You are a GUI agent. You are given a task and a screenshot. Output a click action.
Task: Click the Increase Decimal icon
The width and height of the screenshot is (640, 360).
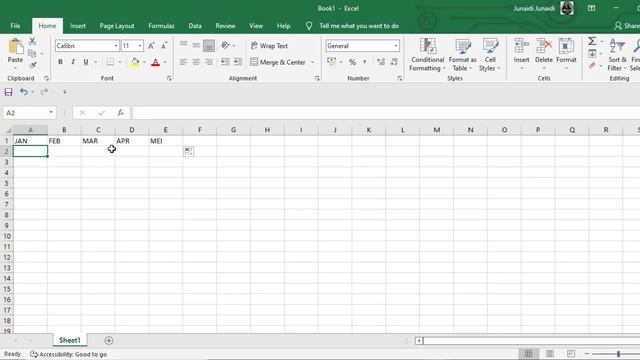(381, 62)
